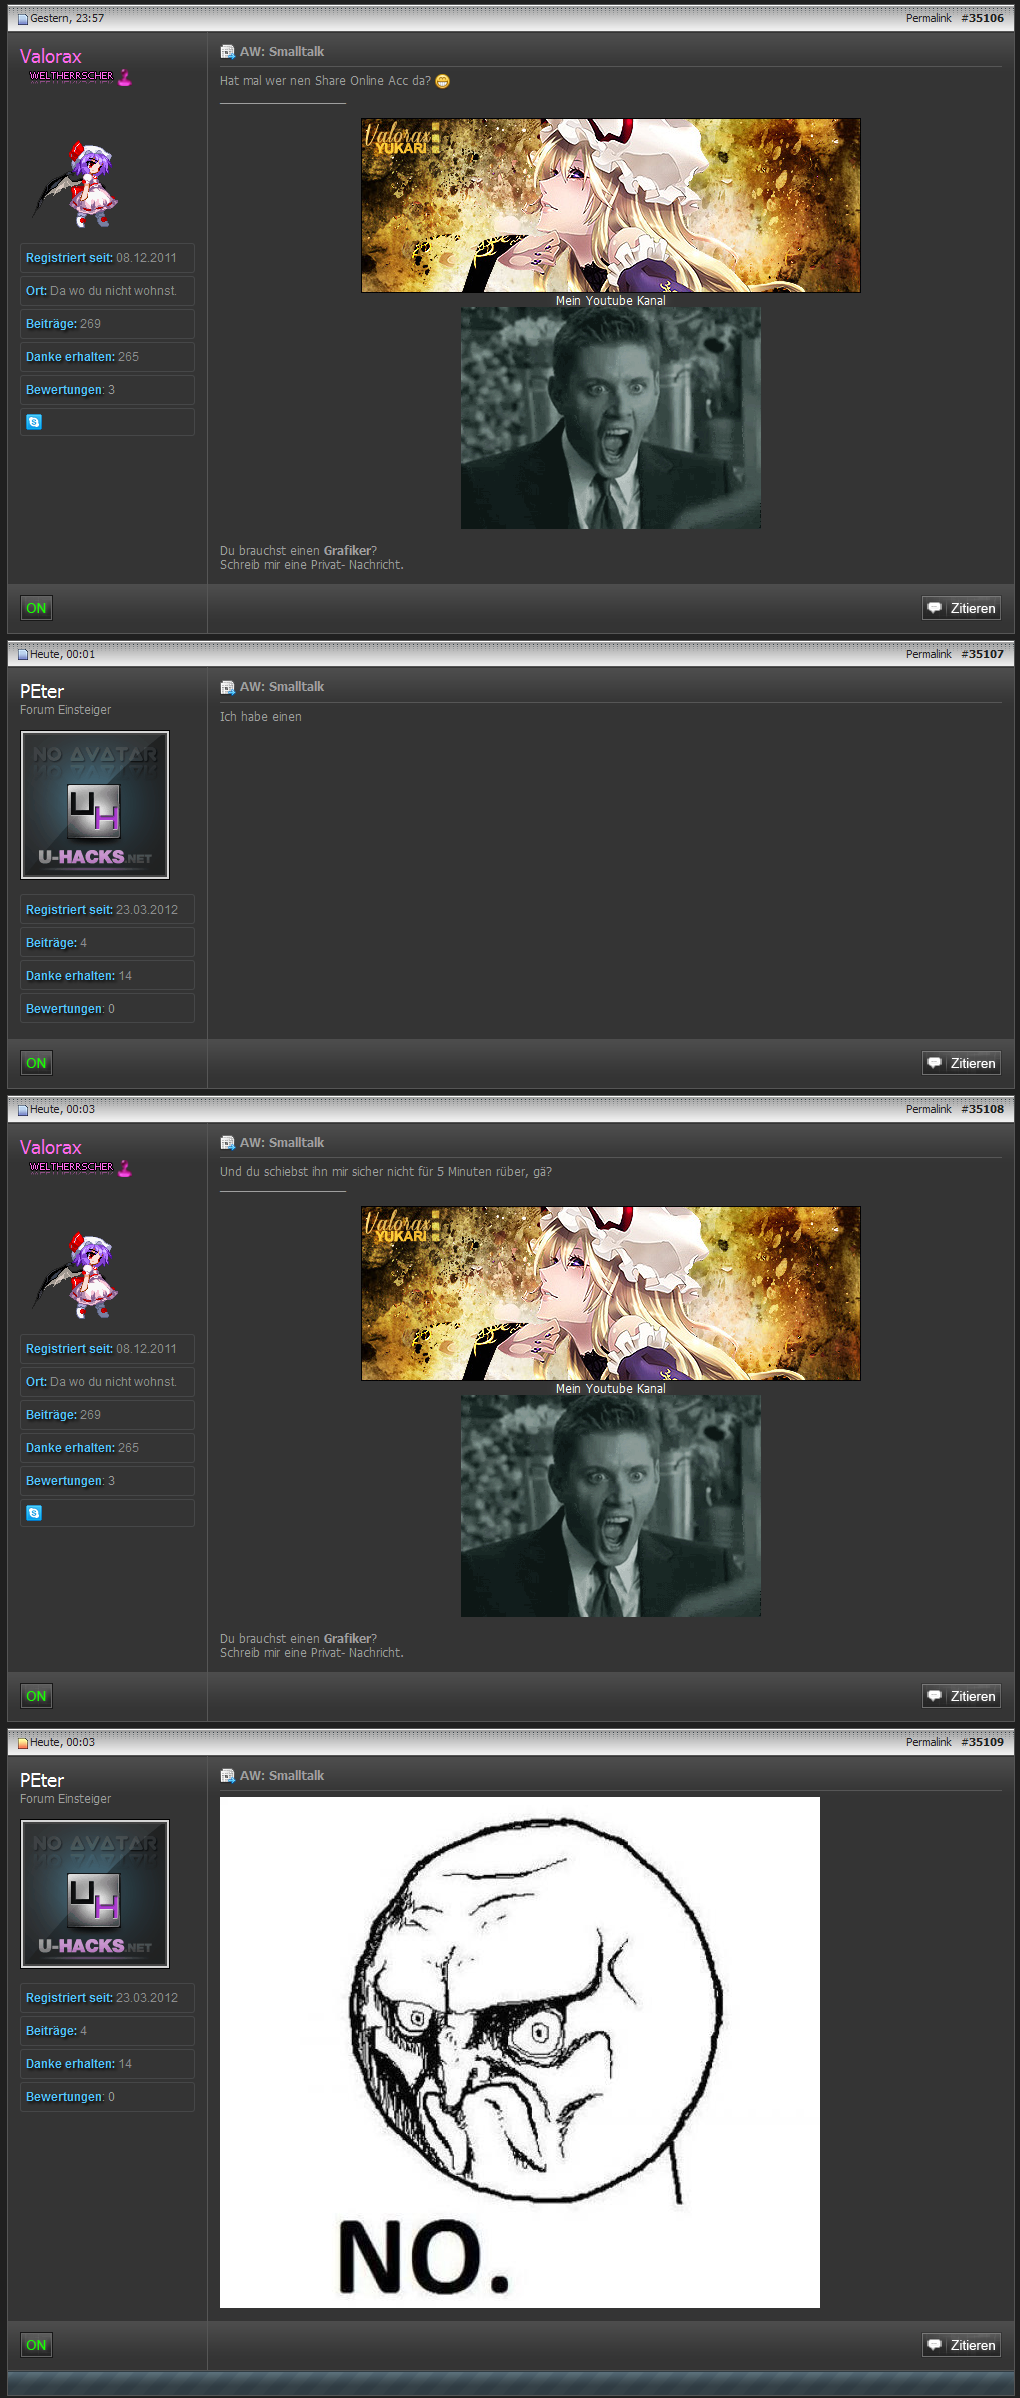Click "Ort: Da wo du nicht wohnst" in post #35106

pos(107,291)
